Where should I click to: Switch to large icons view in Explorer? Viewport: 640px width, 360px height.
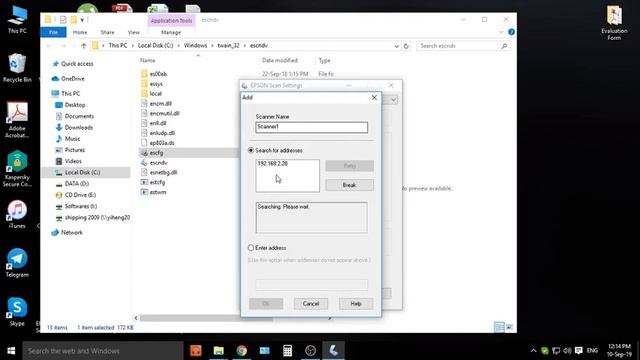point(510,327)
